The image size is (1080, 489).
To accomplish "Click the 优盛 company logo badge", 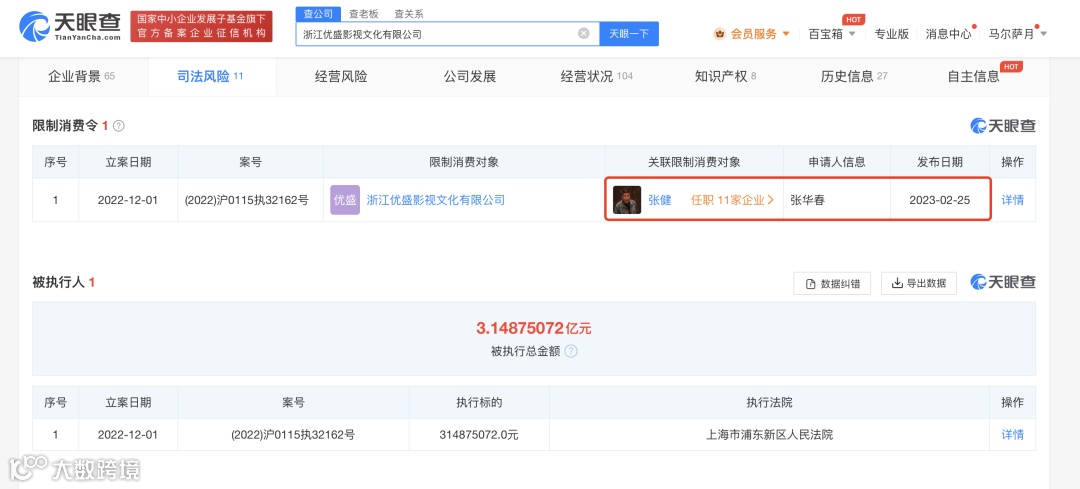I will point(345,200).
